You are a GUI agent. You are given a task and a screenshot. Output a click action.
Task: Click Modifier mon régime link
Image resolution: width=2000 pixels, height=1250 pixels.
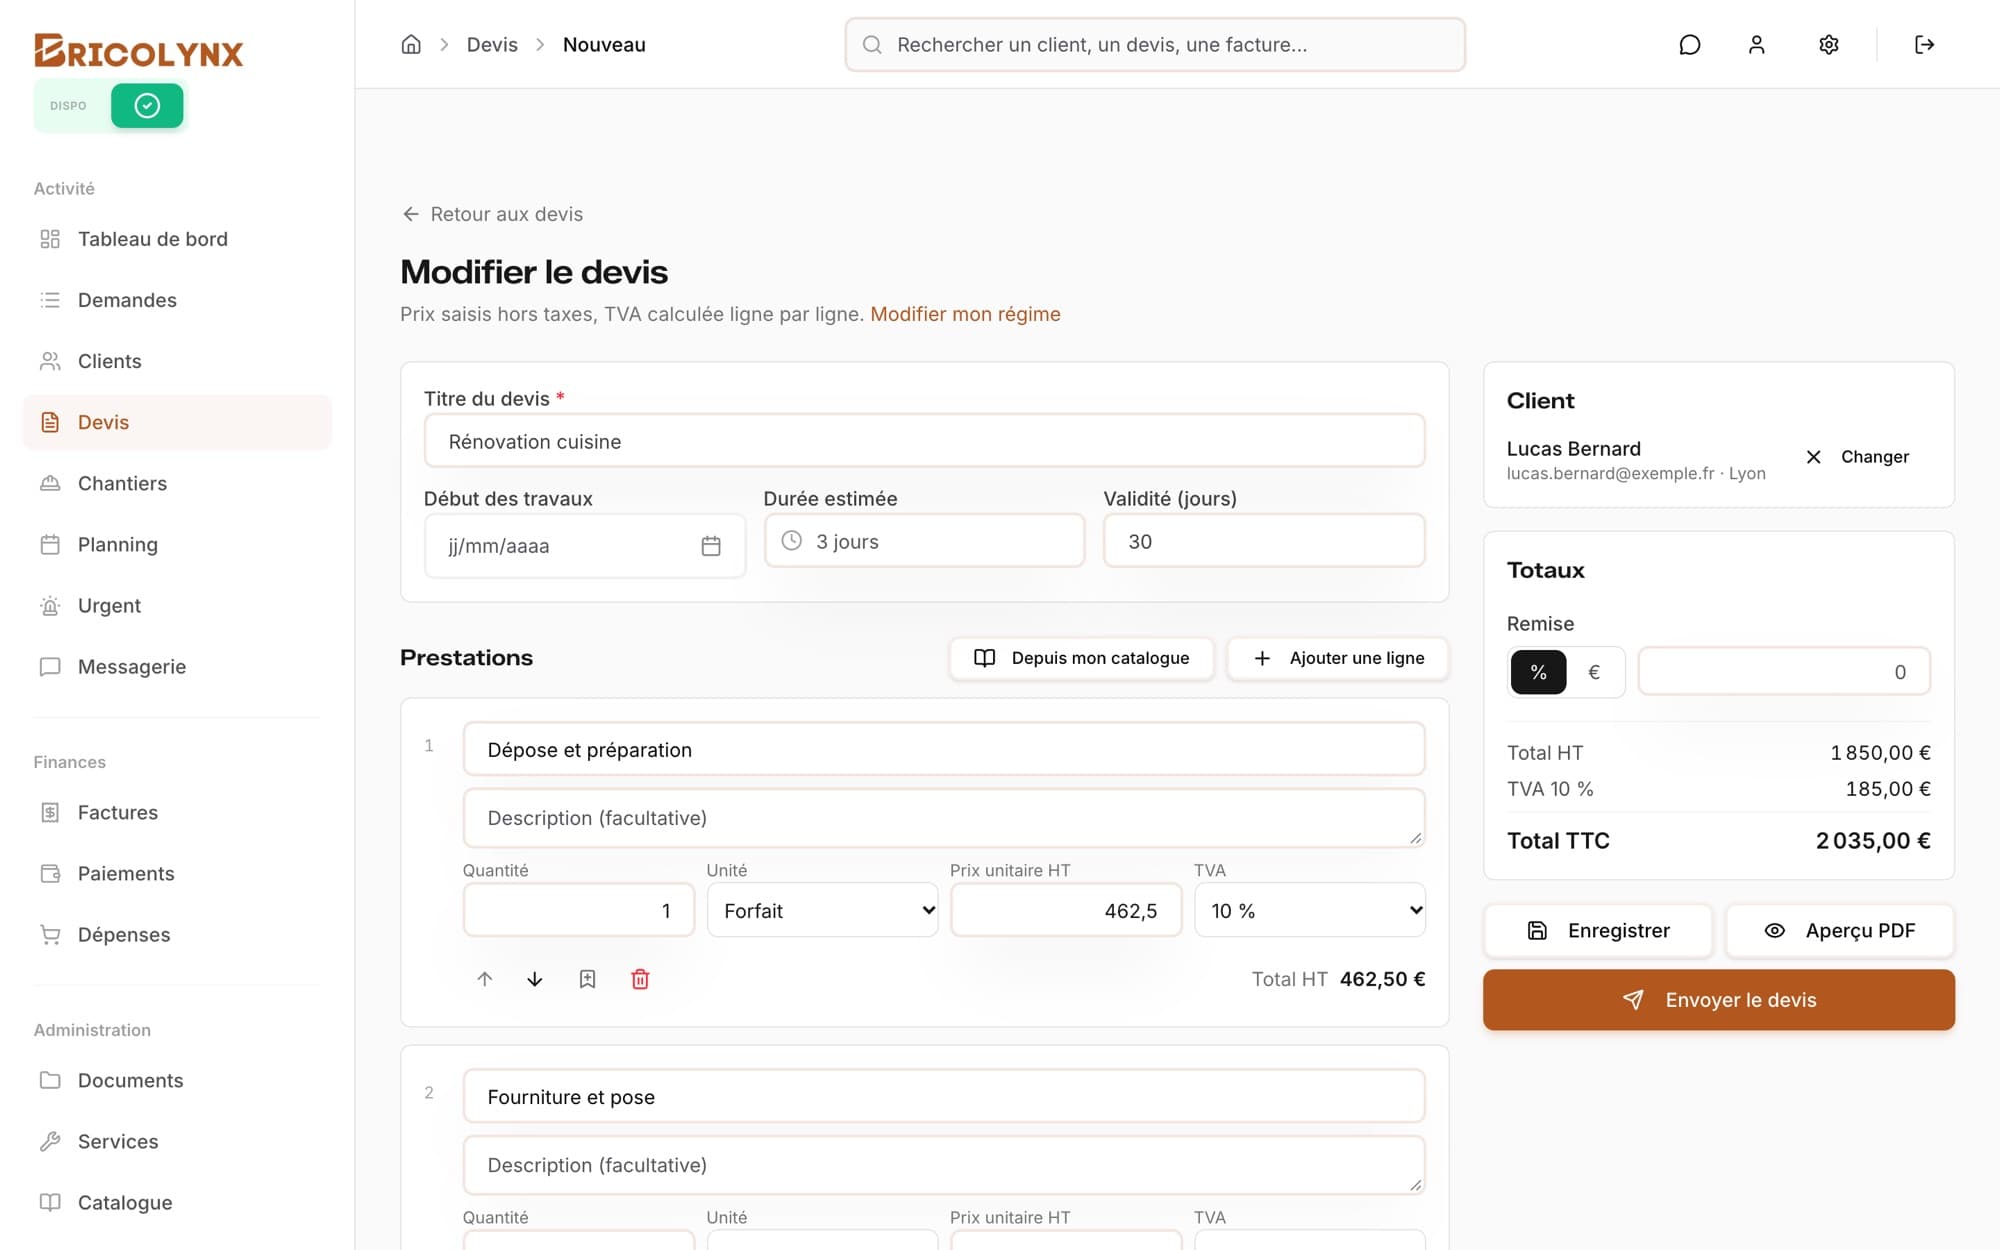[x=965, y=314]
